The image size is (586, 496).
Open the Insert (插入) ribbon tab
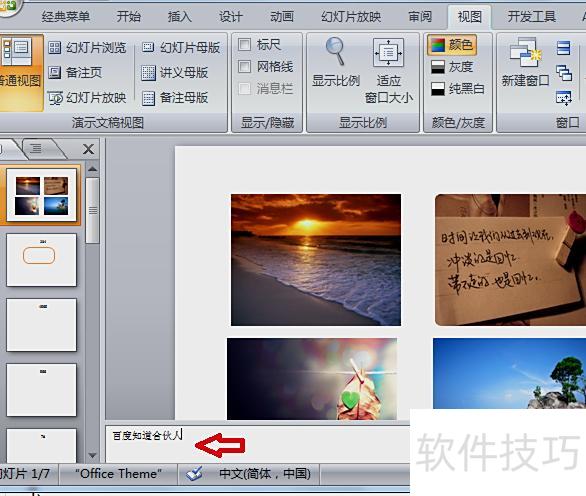pos(179,16)
